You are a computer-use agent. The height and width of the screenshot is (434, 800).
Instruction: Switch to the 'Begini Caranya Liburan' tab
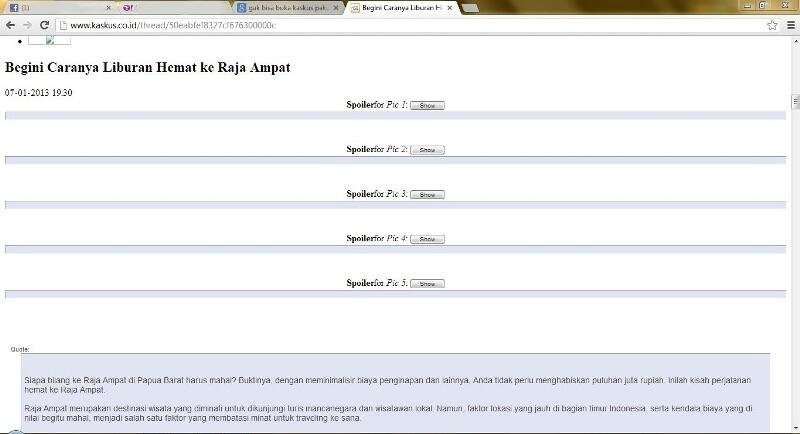click(x=402, y=8)
